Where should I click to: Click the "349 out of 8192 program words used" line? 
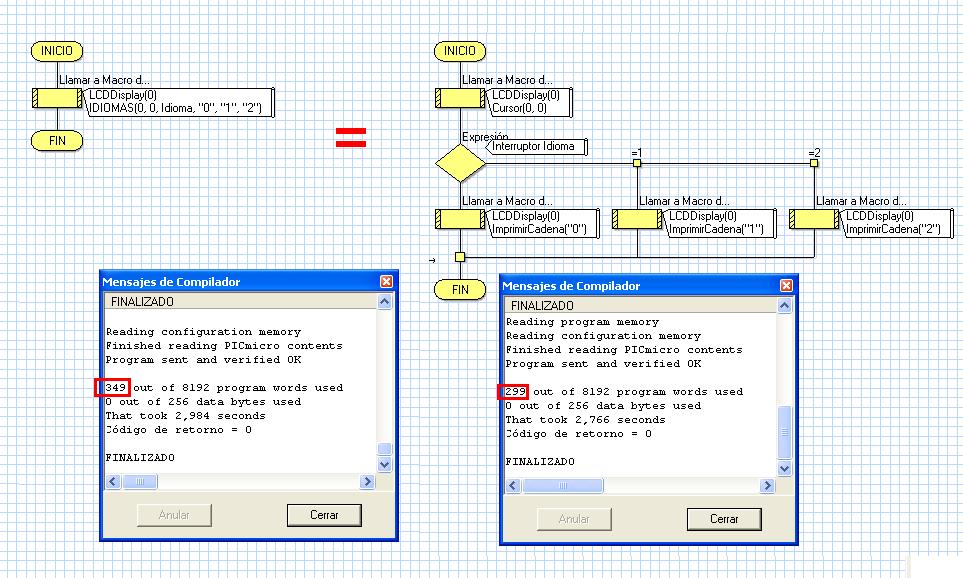click(224, 388)
